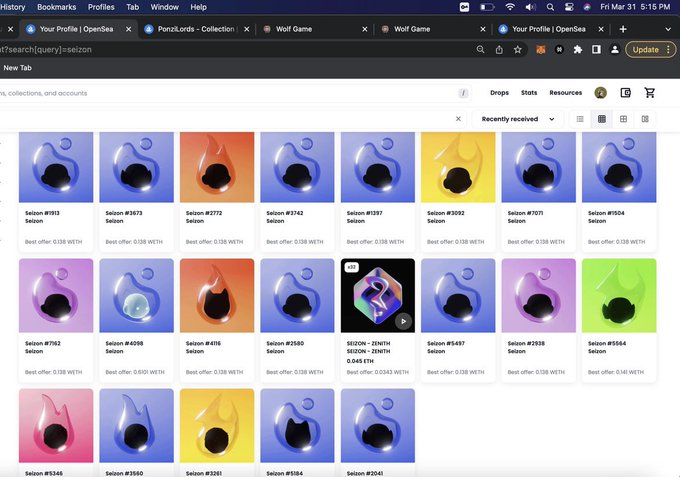680x477 pixels.
Task: Open Seizon #5184 cat-shaped thumbnail
Action: [297, 425]
